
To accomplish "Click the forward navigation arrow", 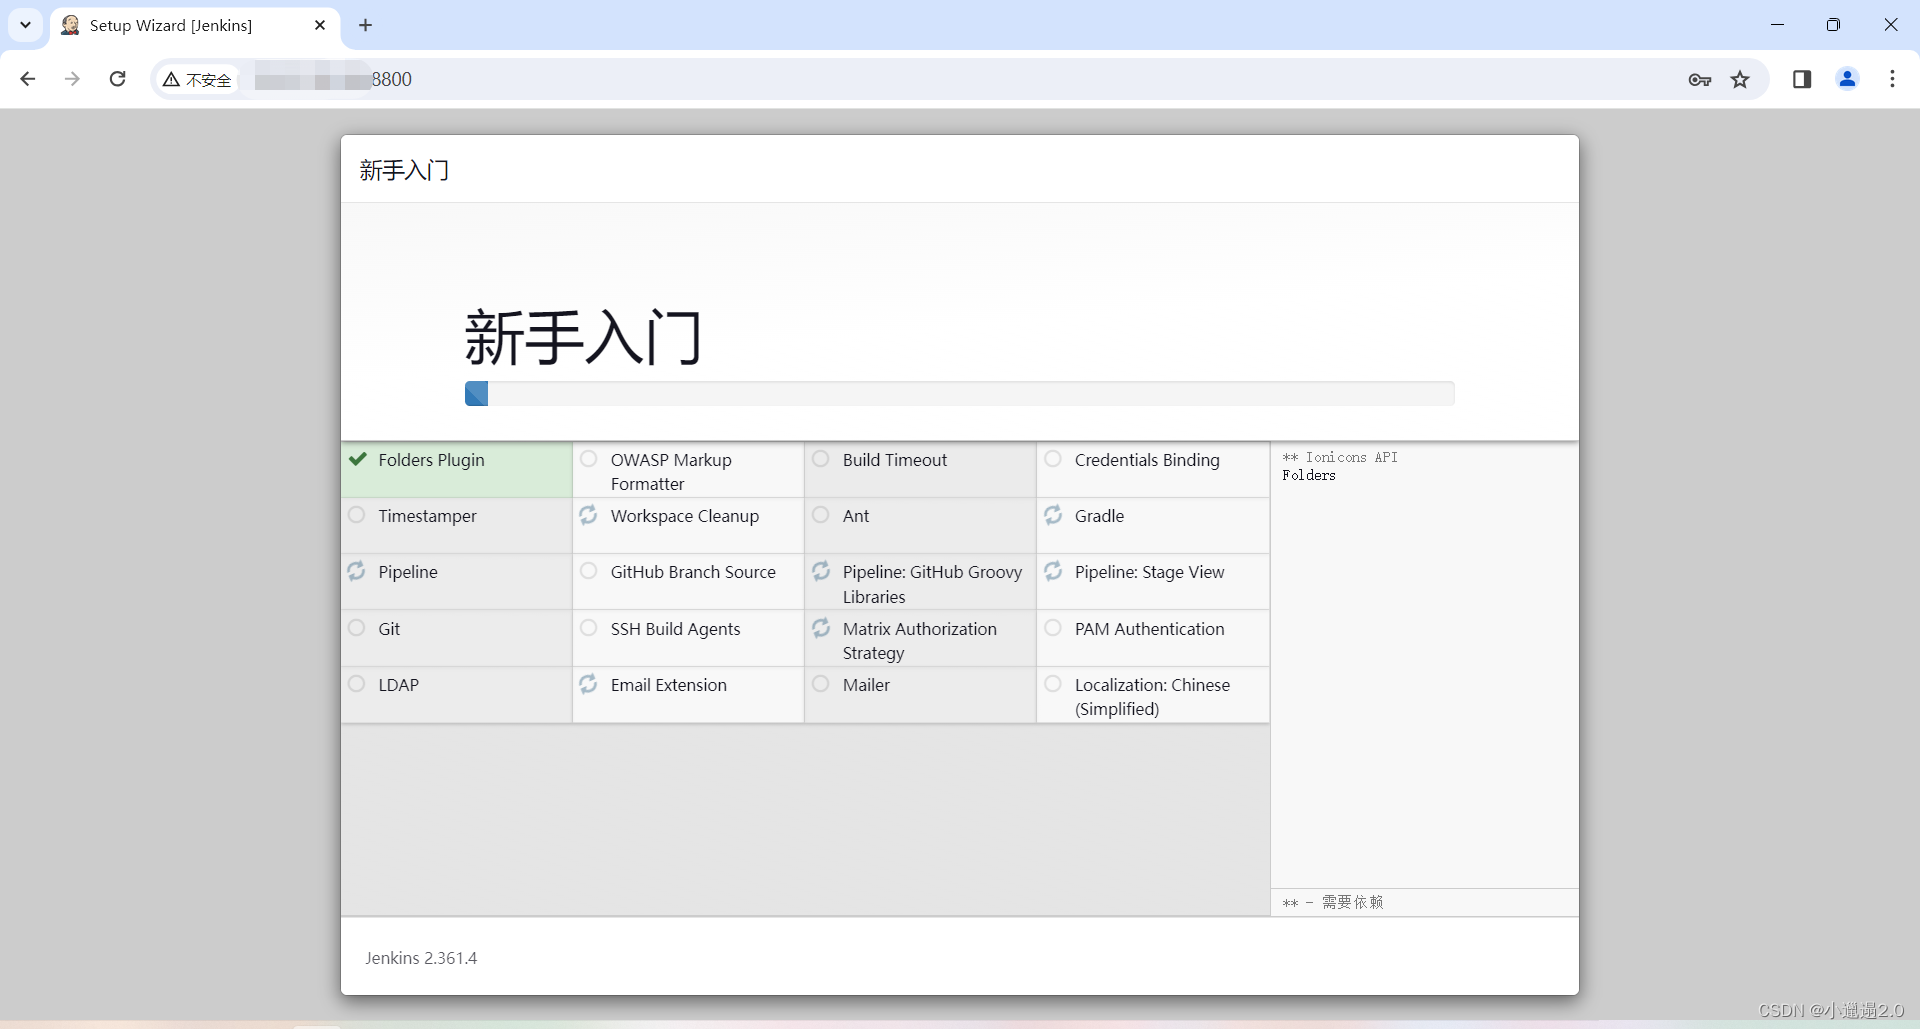I will click(x=72, y=79).
